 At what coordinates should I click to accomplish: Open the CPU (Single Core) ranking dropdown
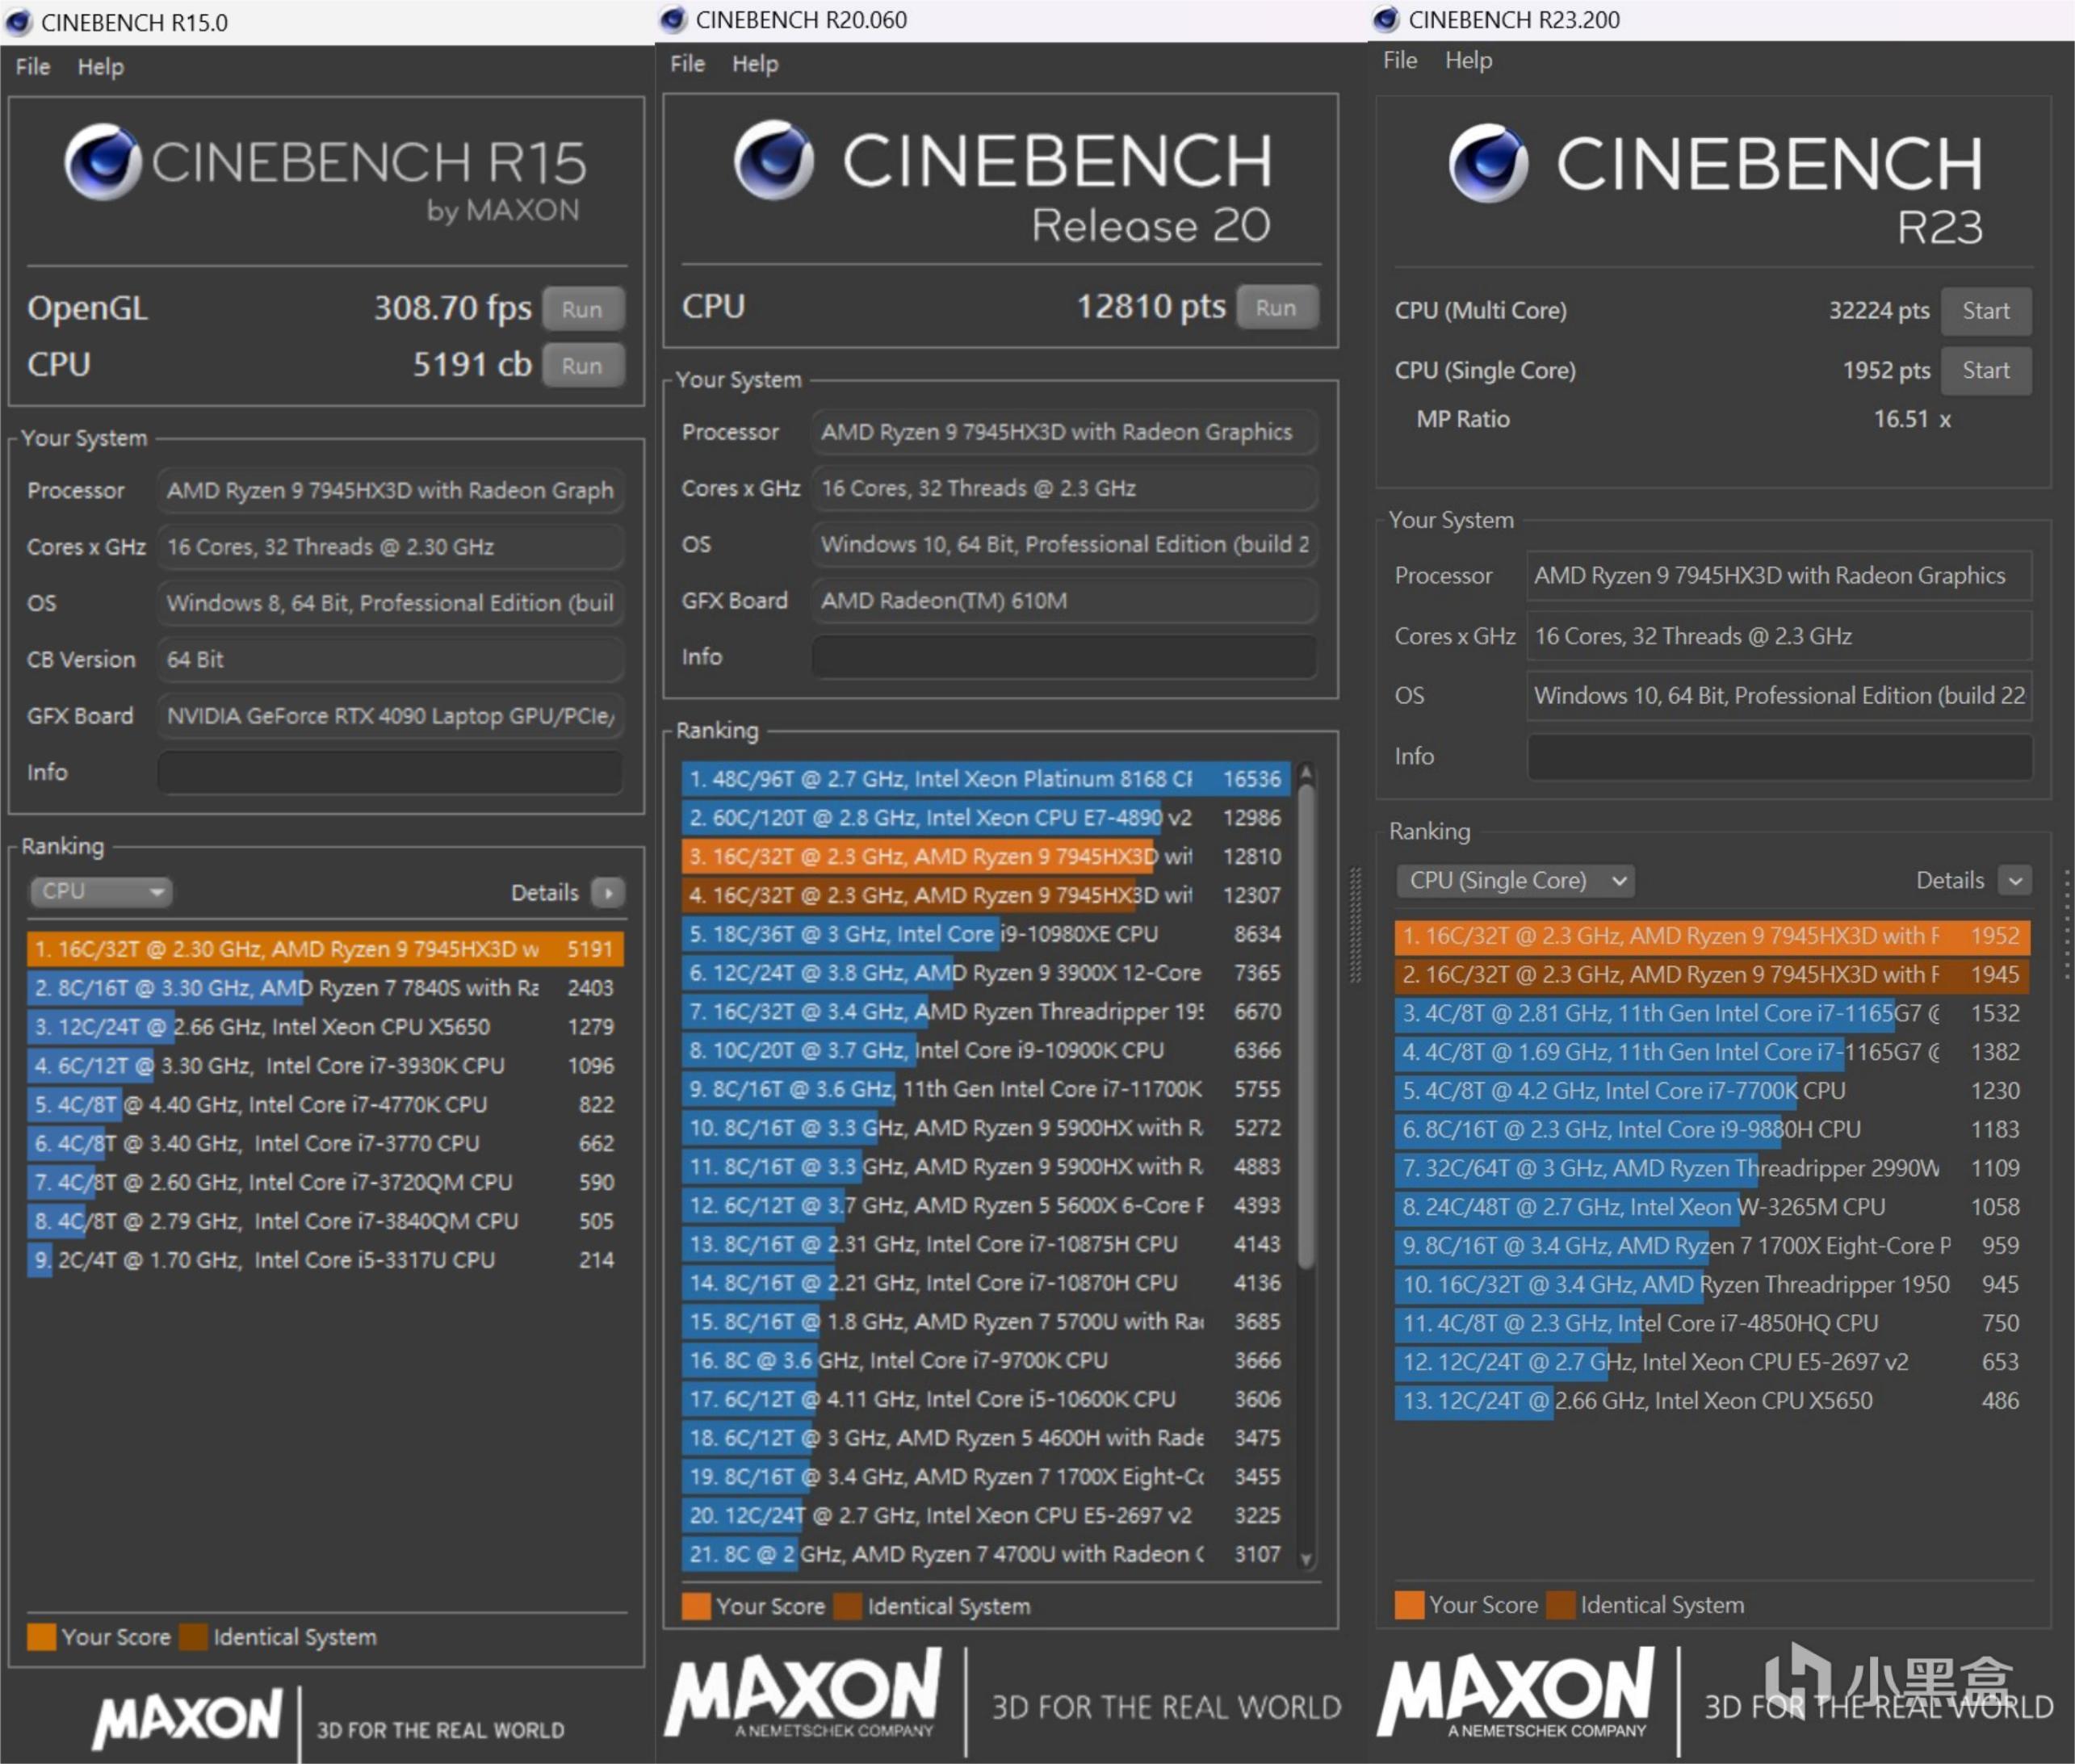(x=1515, y=880)
